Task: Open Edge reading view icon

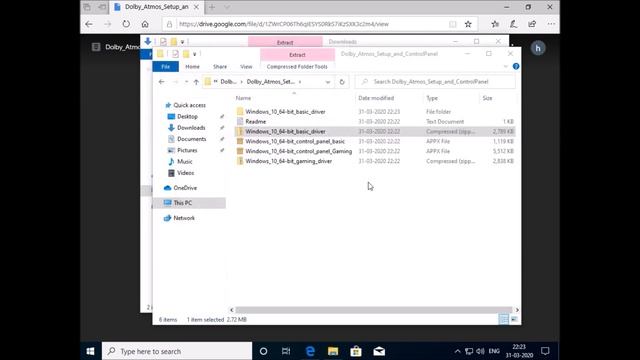Action: pos(453,24)
